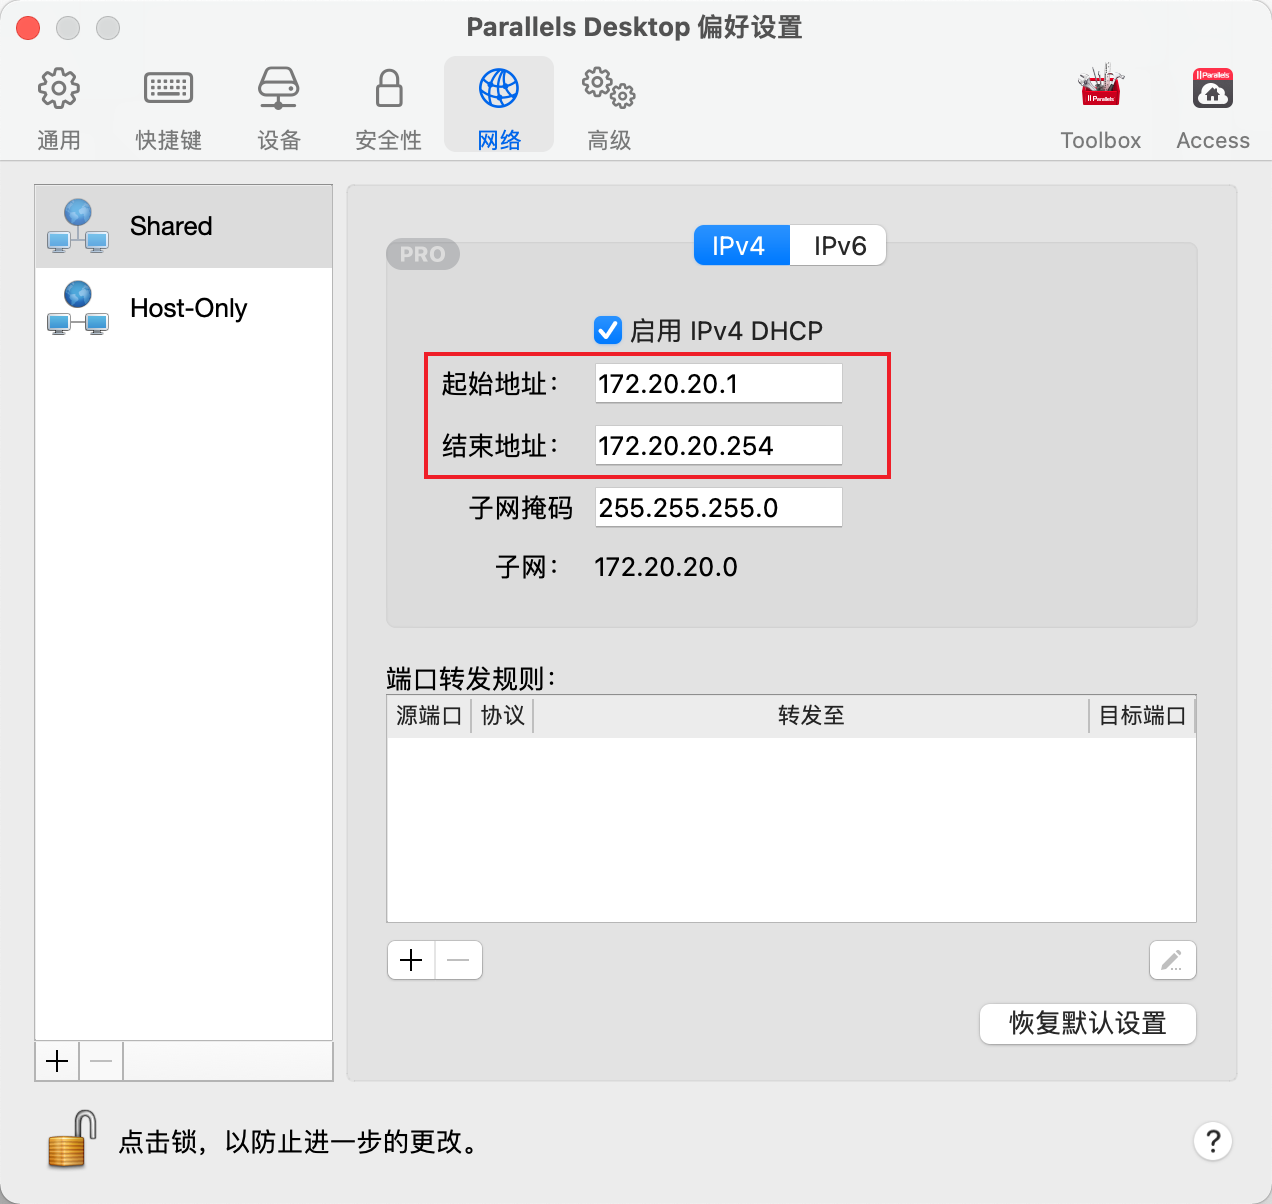The height and width of the screenshot is (1204, 1272).
Task: Add a network with sidebar plus button
Action: (57, 1061)
